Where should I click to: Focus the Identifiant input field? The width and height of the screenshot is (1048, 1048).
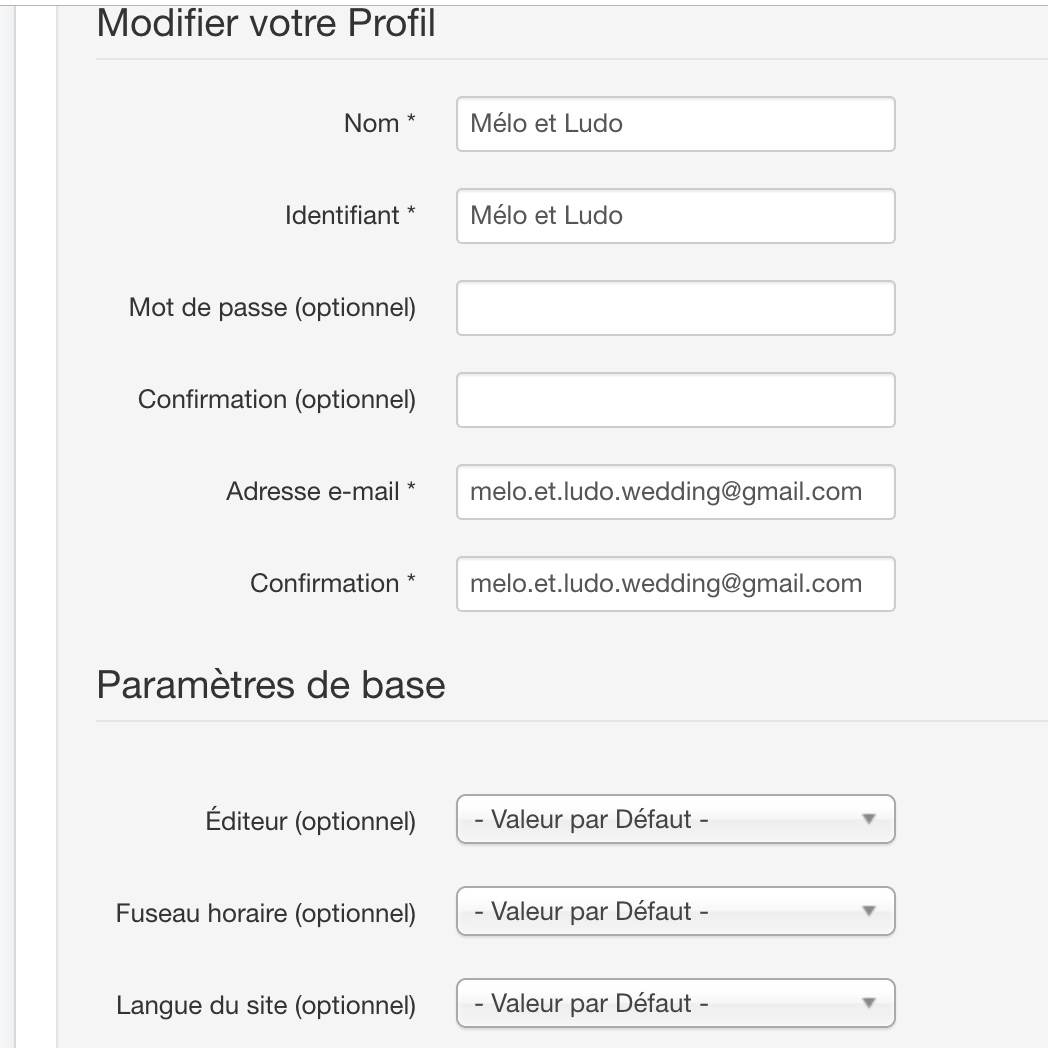pyautogui.click(x=675, y=216)
